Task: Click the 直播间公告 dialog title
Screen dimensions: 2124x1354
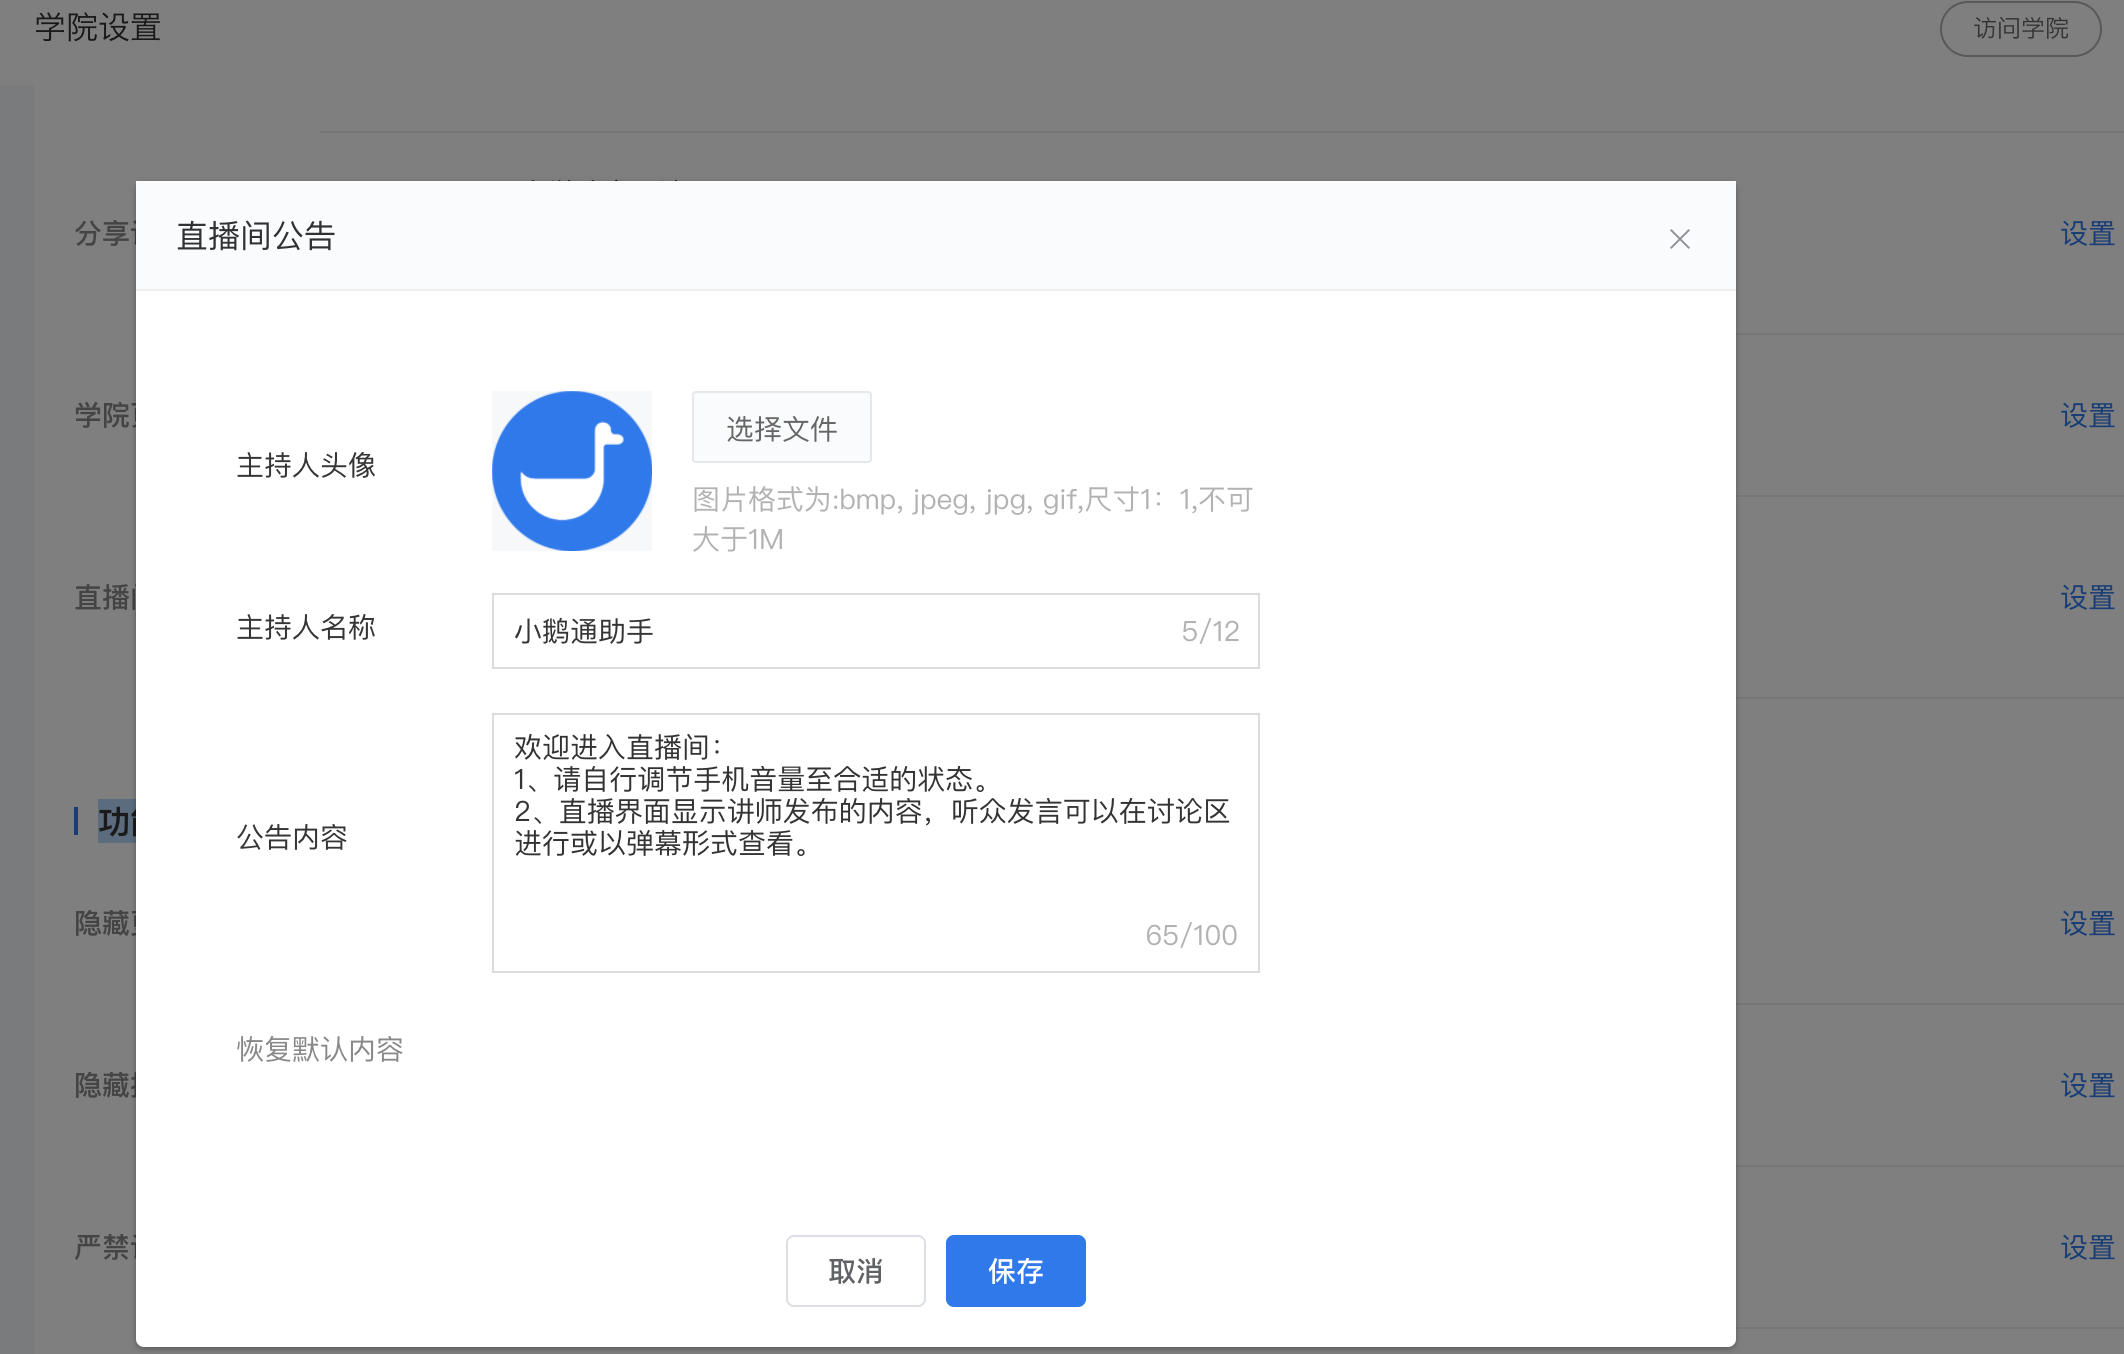Action: 256,236
